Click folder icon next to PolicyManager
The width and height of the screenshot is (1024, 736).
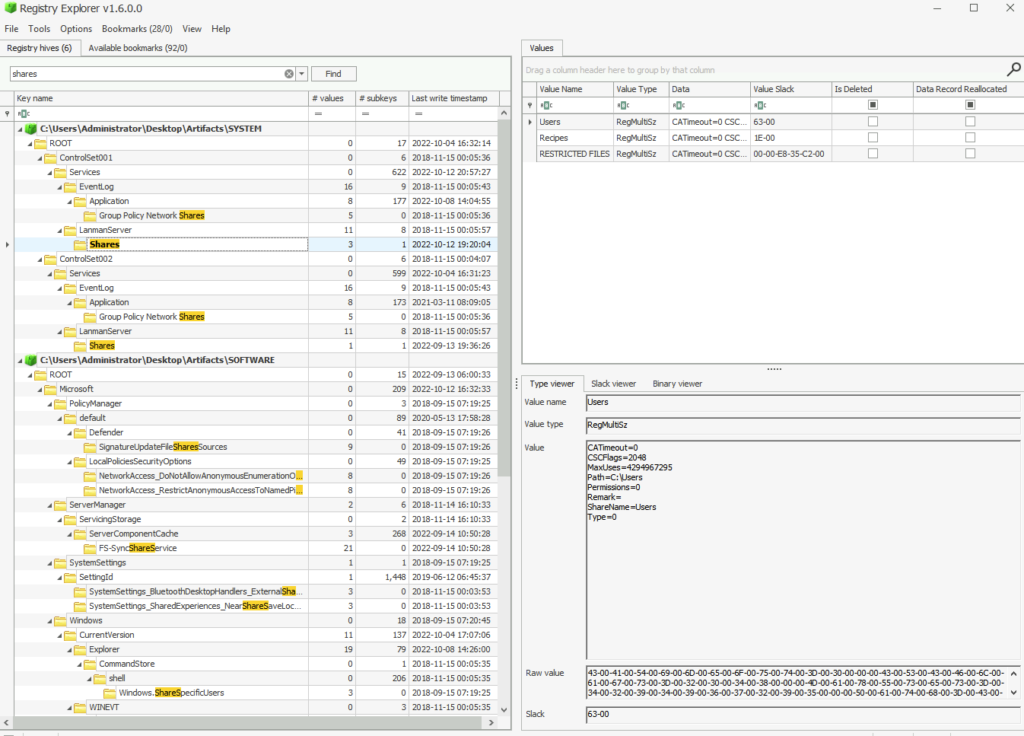pos(60,404)
